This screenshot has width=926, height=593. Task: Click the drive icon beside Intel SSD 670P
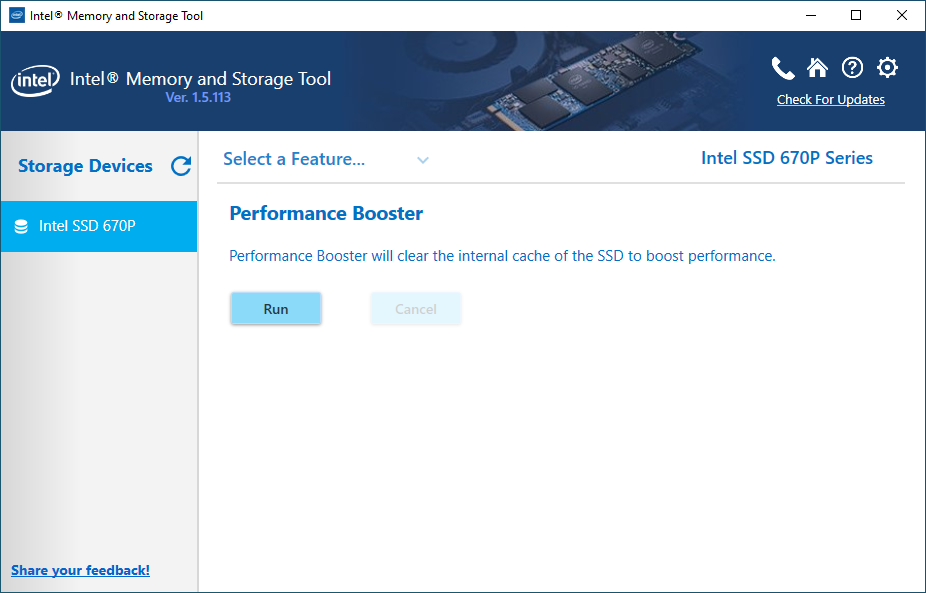[21, 226]
